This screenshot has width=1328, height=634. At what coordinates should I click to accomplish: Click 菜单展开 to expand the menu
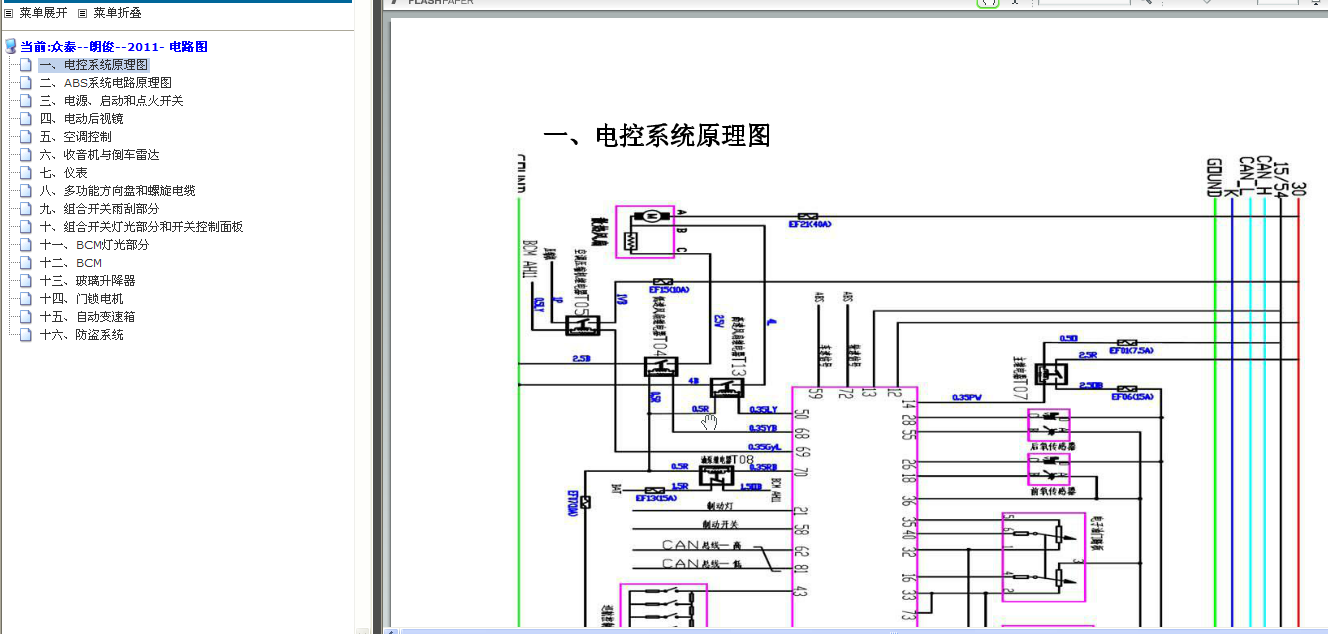pos(43,13)
